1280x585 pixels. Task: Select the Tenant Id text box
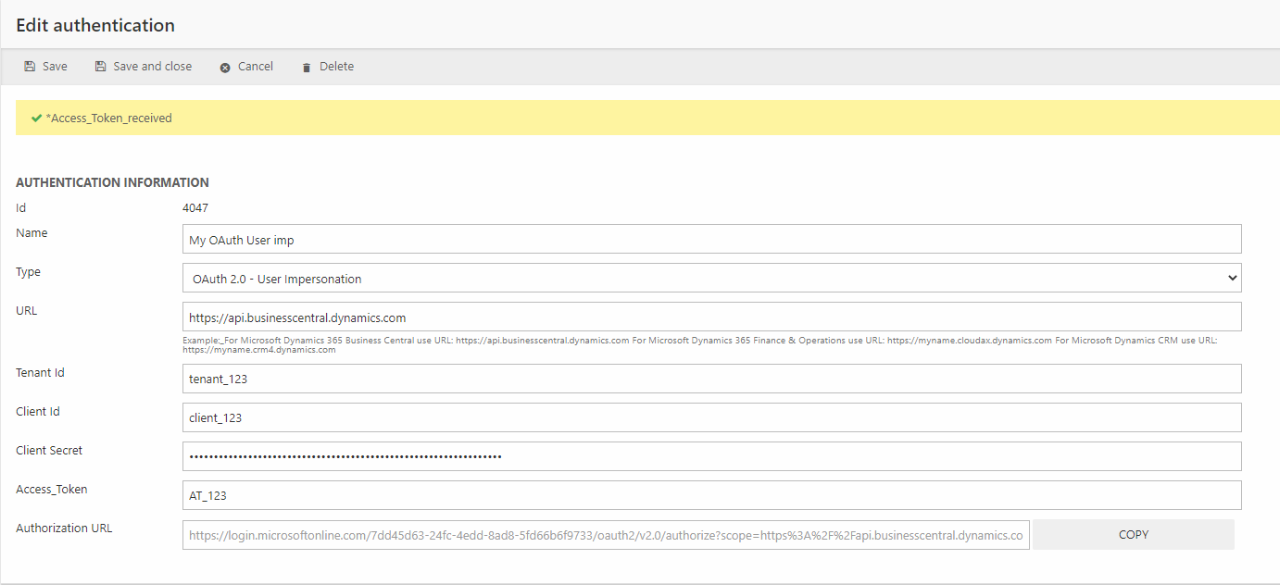[711, 379]
